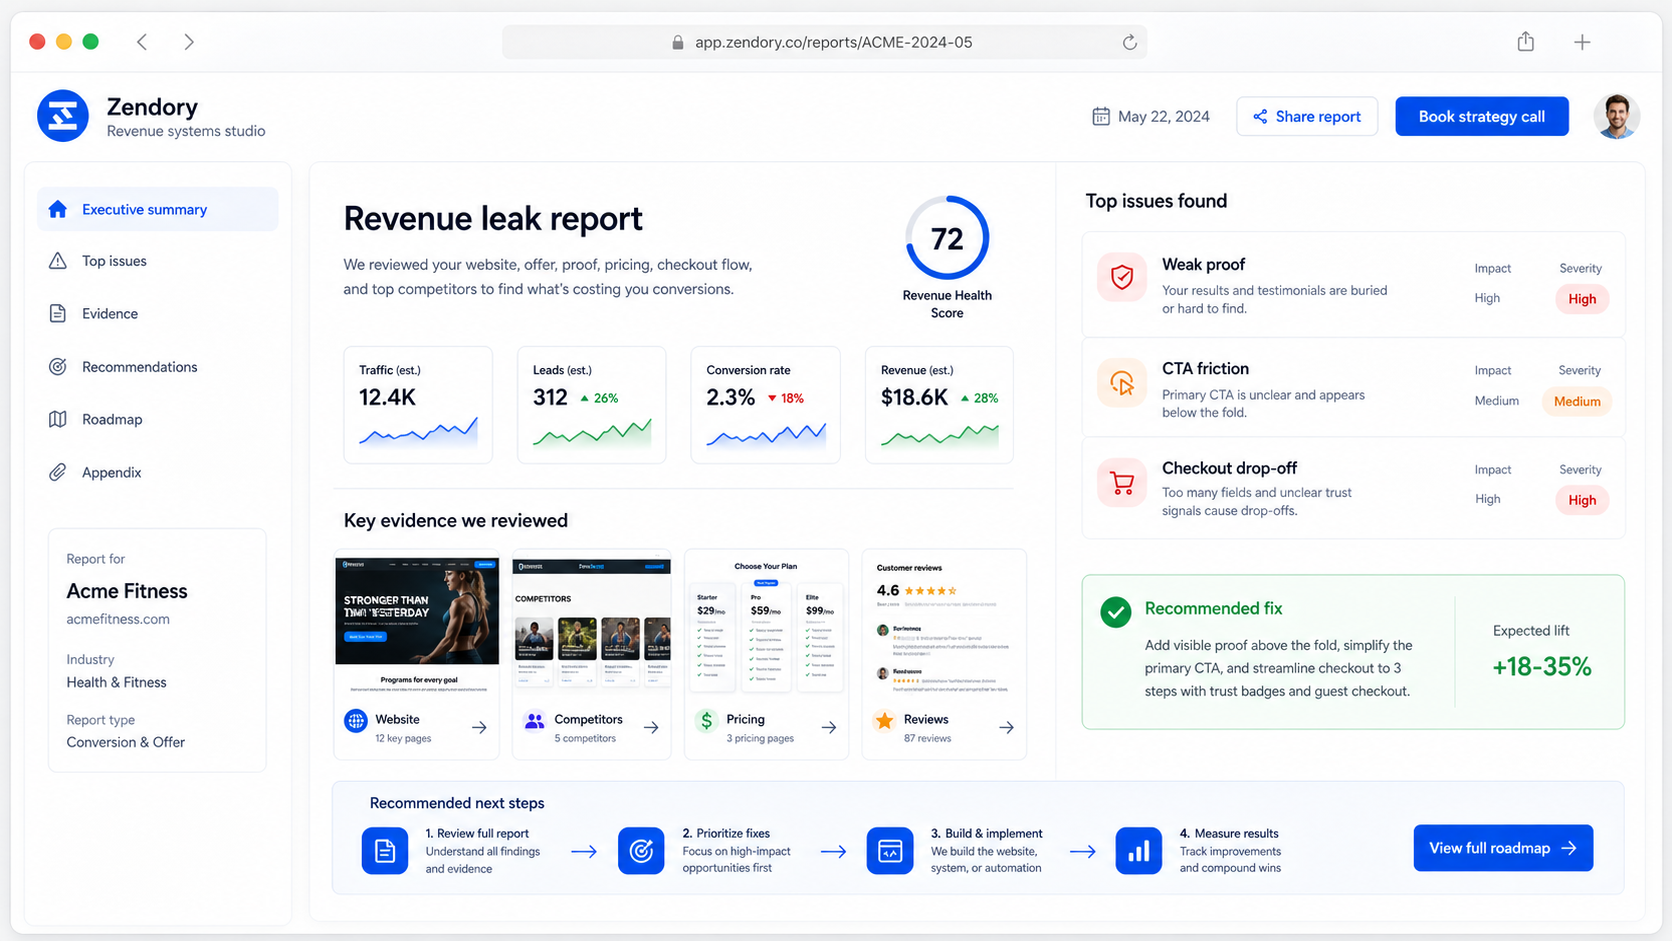Screen dimensions: 1672x941
Task: Open Reviews evidence via its arrow
Action: pyautogui.click(x=1006, y=727)
